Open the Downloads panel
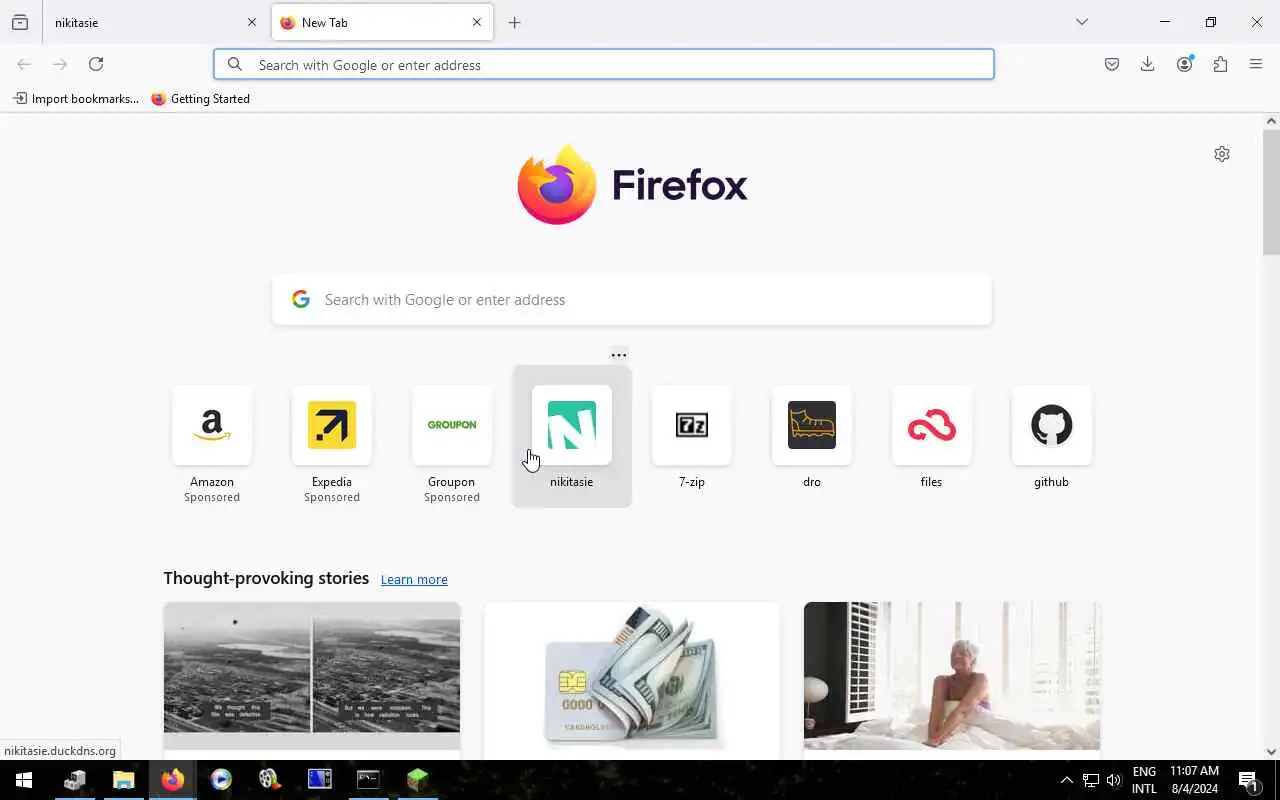 [x=1148, y=64]
